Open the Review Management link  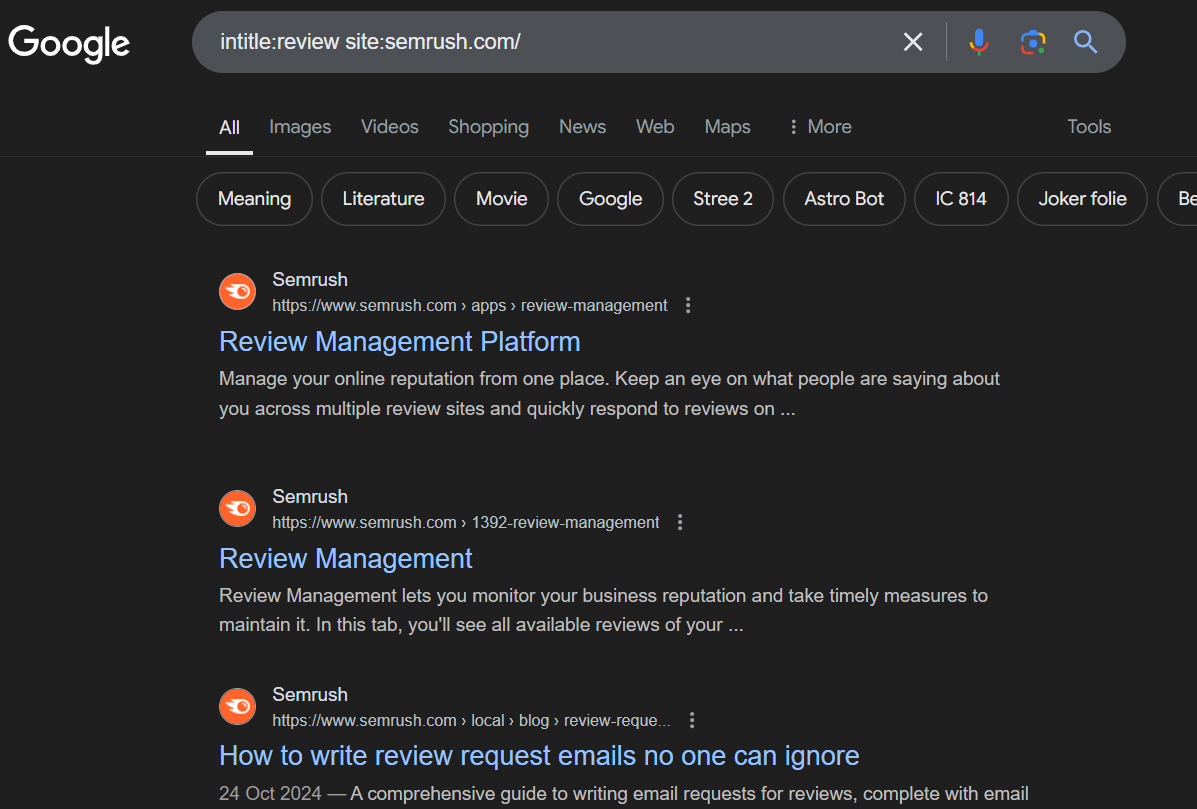pyautogui.click(x=345, y=559)
